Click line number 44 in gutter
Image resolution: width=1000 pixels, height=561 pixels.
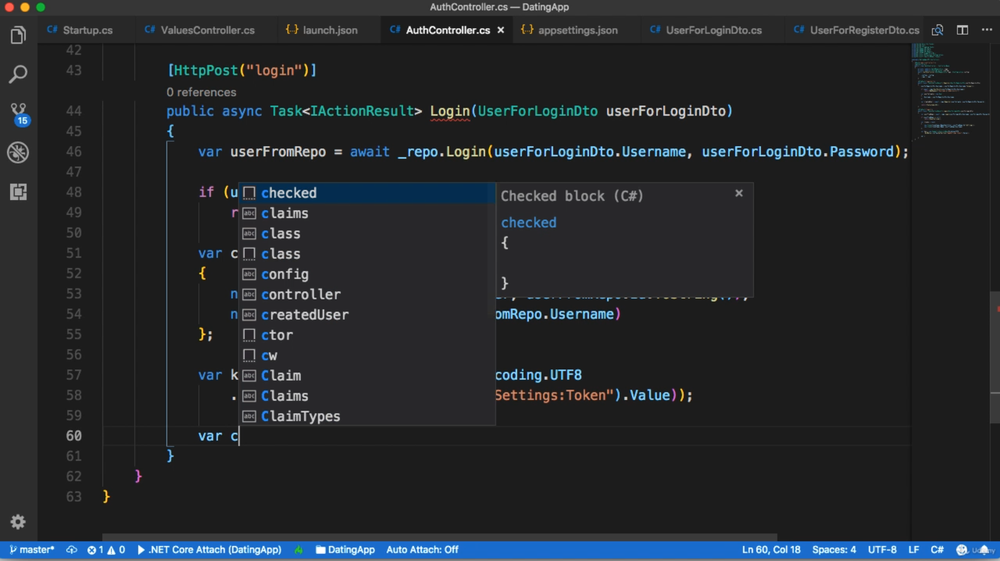coord(73,111)
